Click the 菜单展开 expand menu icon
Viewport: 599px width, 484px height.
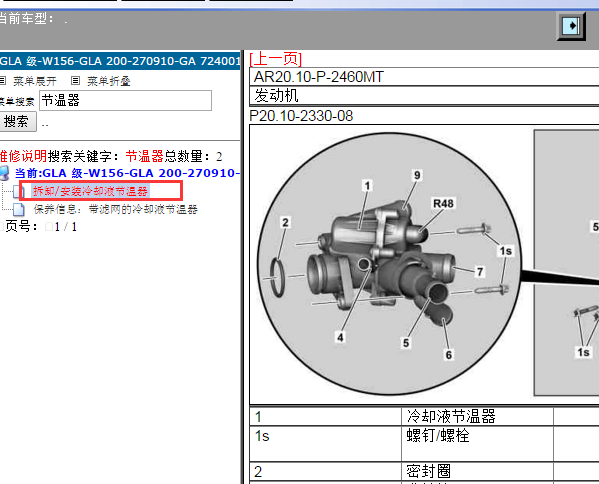coord(2,81)
